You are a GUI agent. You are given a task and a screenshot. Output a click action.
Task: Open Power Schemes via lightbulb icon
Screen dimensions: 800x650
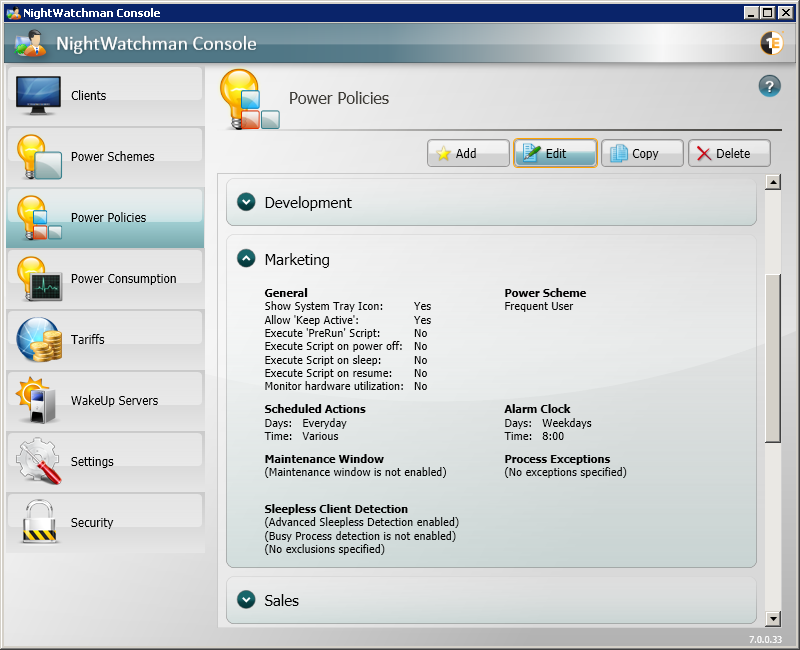tap(39, 157)
